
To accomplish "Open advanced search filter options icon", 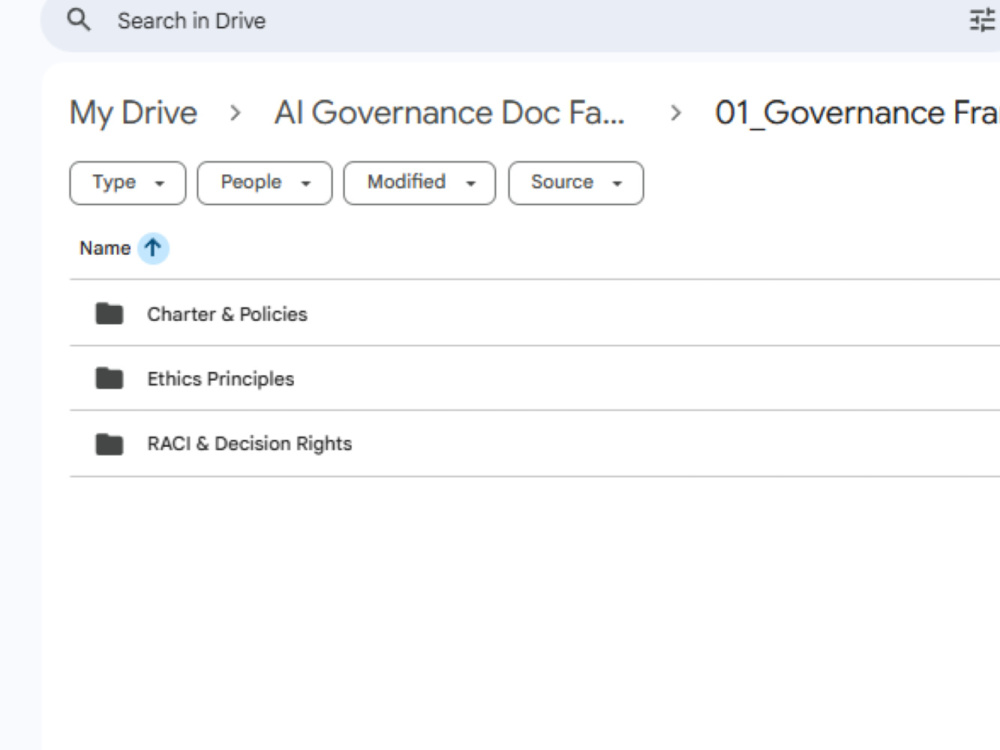I will click(982, 20).
